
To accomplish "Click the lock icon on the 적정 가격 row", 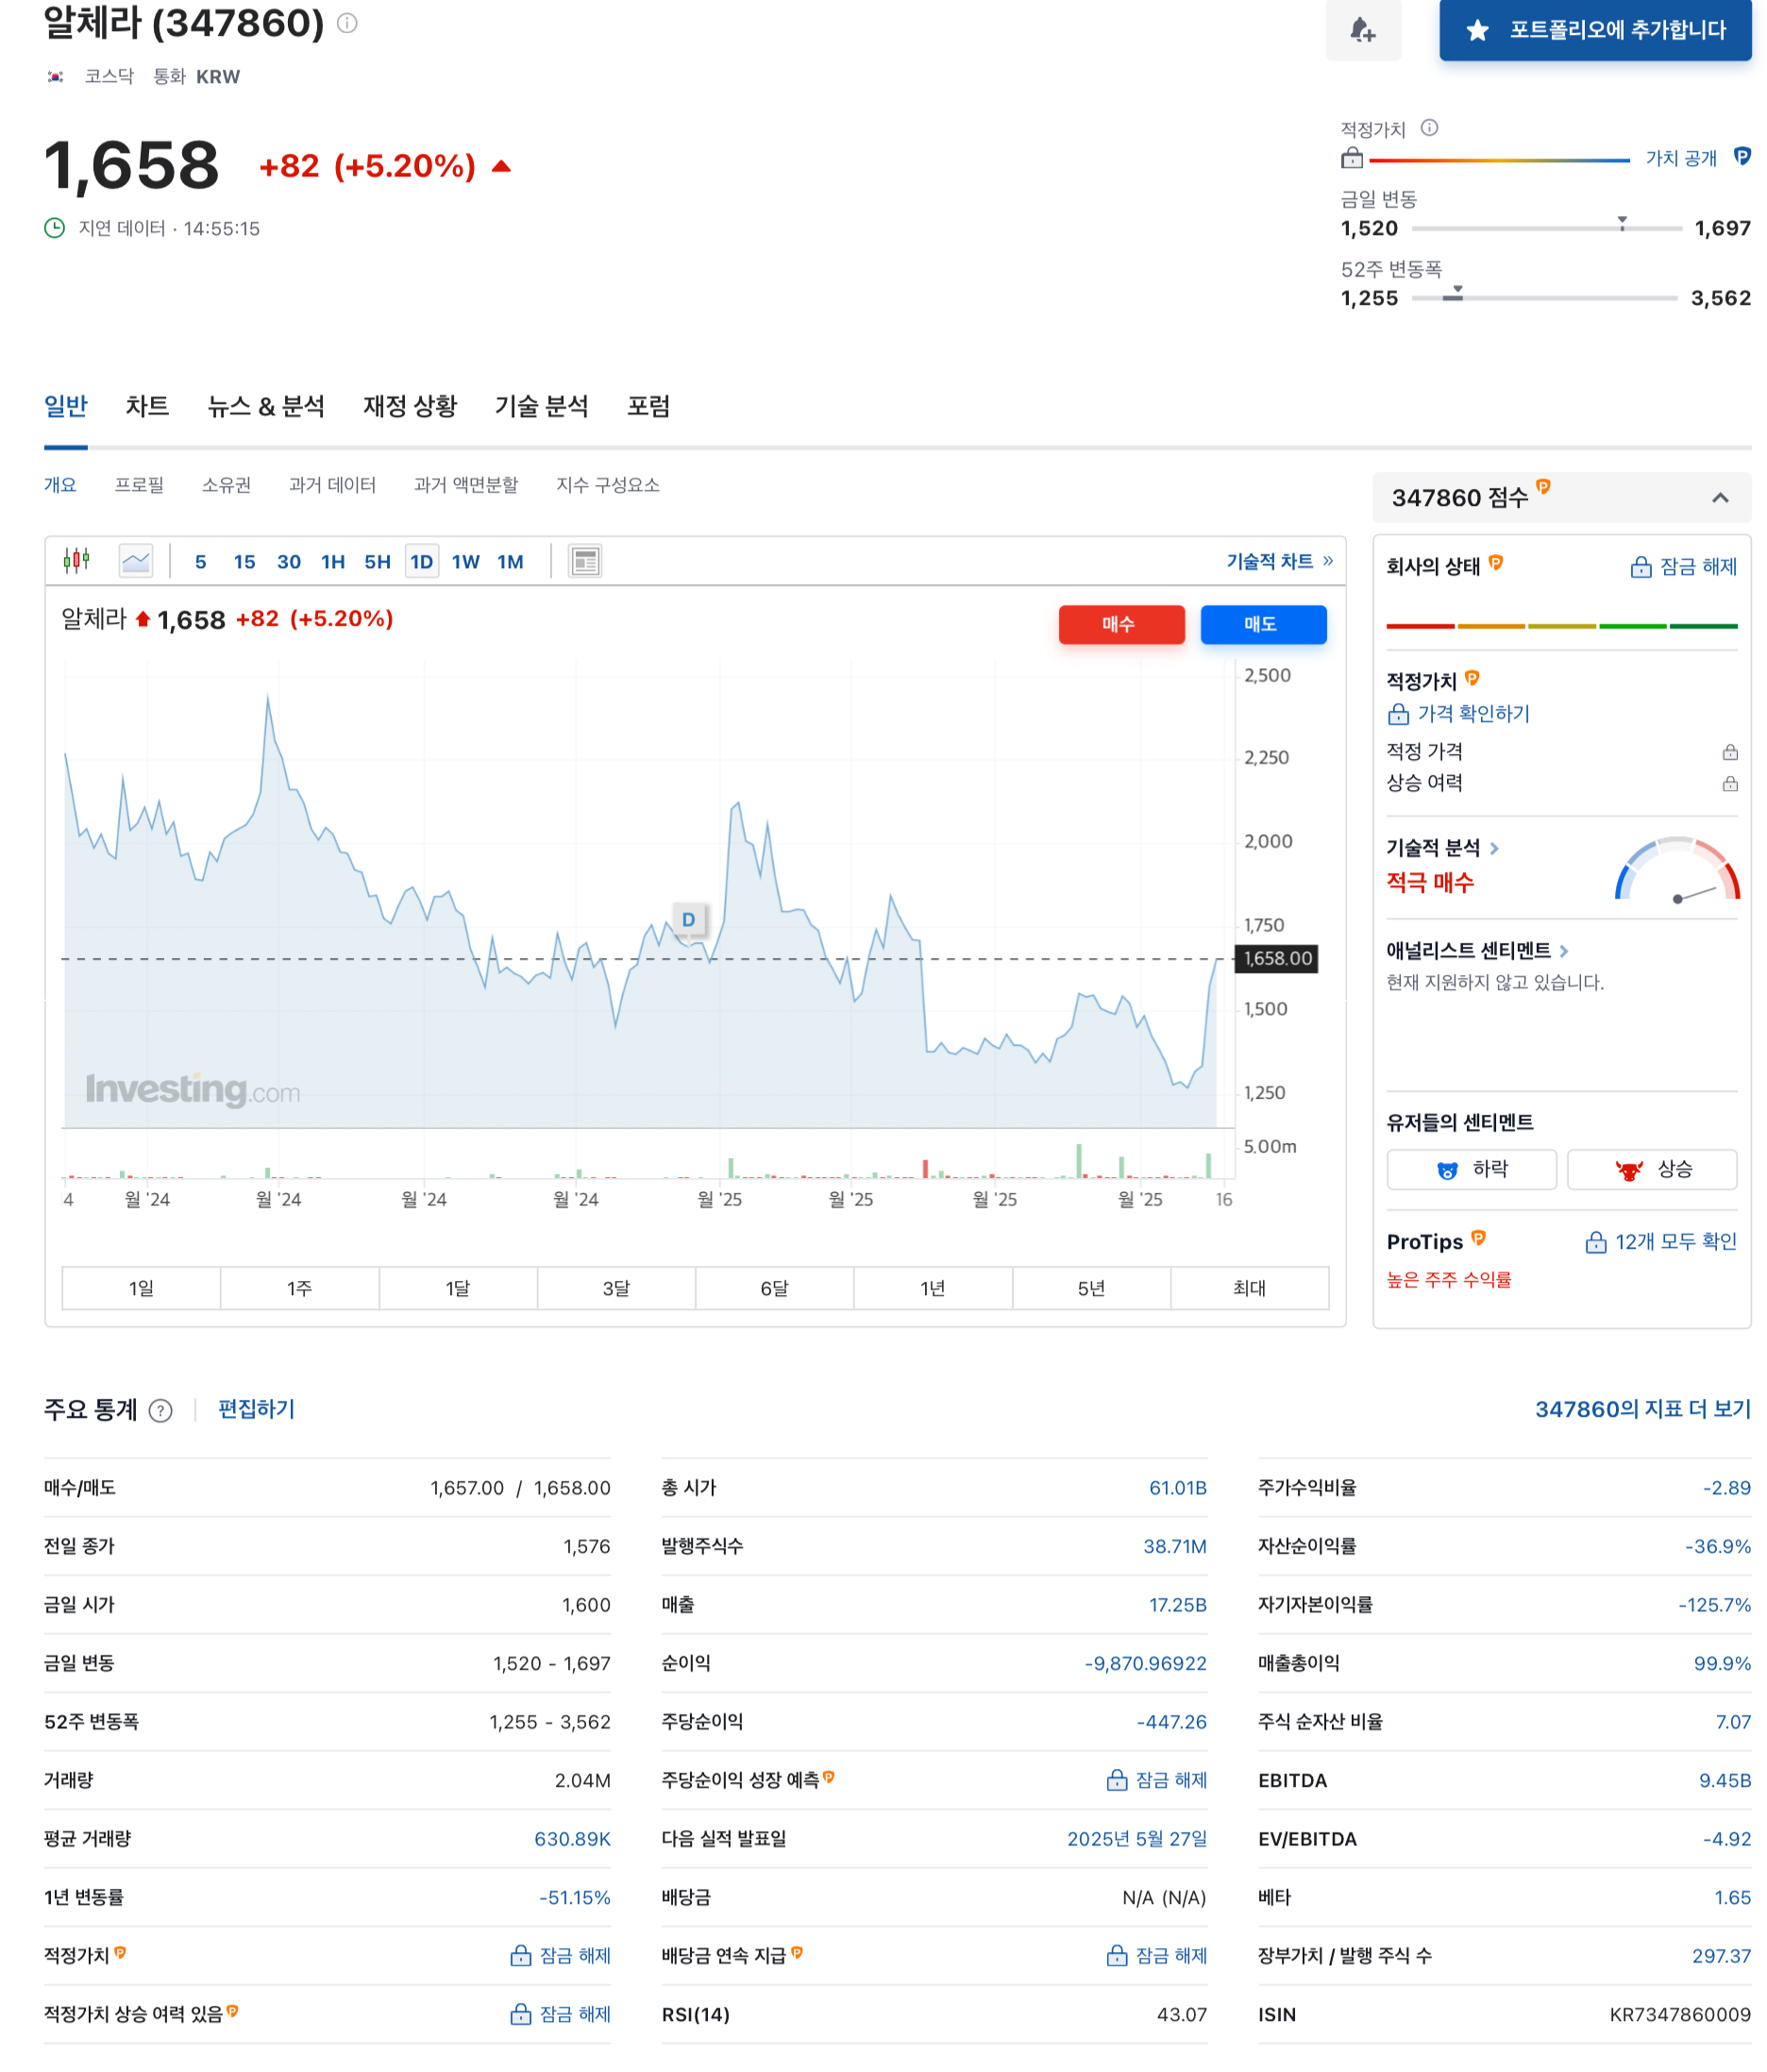I will pyautogui.click(x=1730, y=752).
